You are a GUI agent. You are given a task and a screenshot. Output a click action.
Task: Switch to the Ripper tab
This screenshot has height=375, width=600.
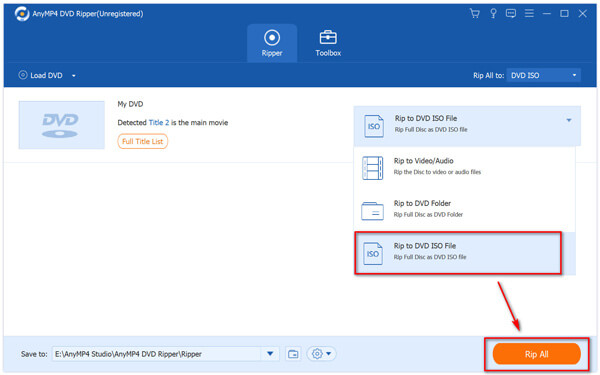272,43
